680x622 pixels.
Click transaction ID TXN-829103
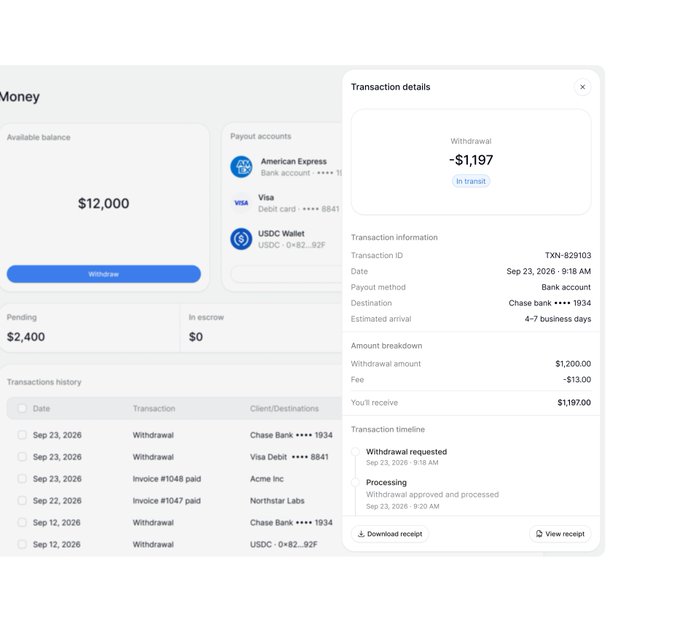coord(568,255)
